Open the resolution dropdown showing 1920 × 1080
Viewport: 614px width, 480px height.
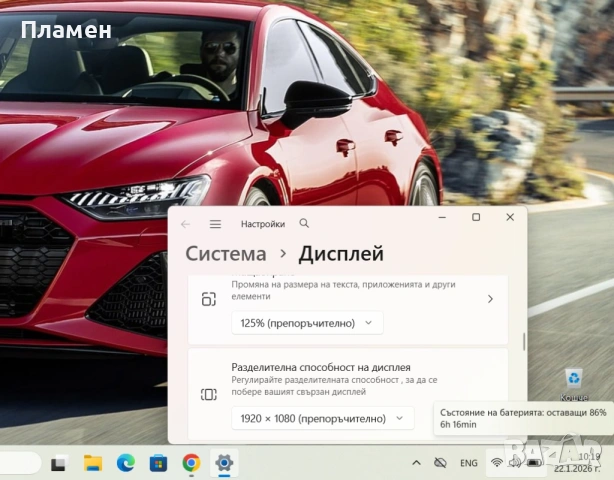coord(323,419)
